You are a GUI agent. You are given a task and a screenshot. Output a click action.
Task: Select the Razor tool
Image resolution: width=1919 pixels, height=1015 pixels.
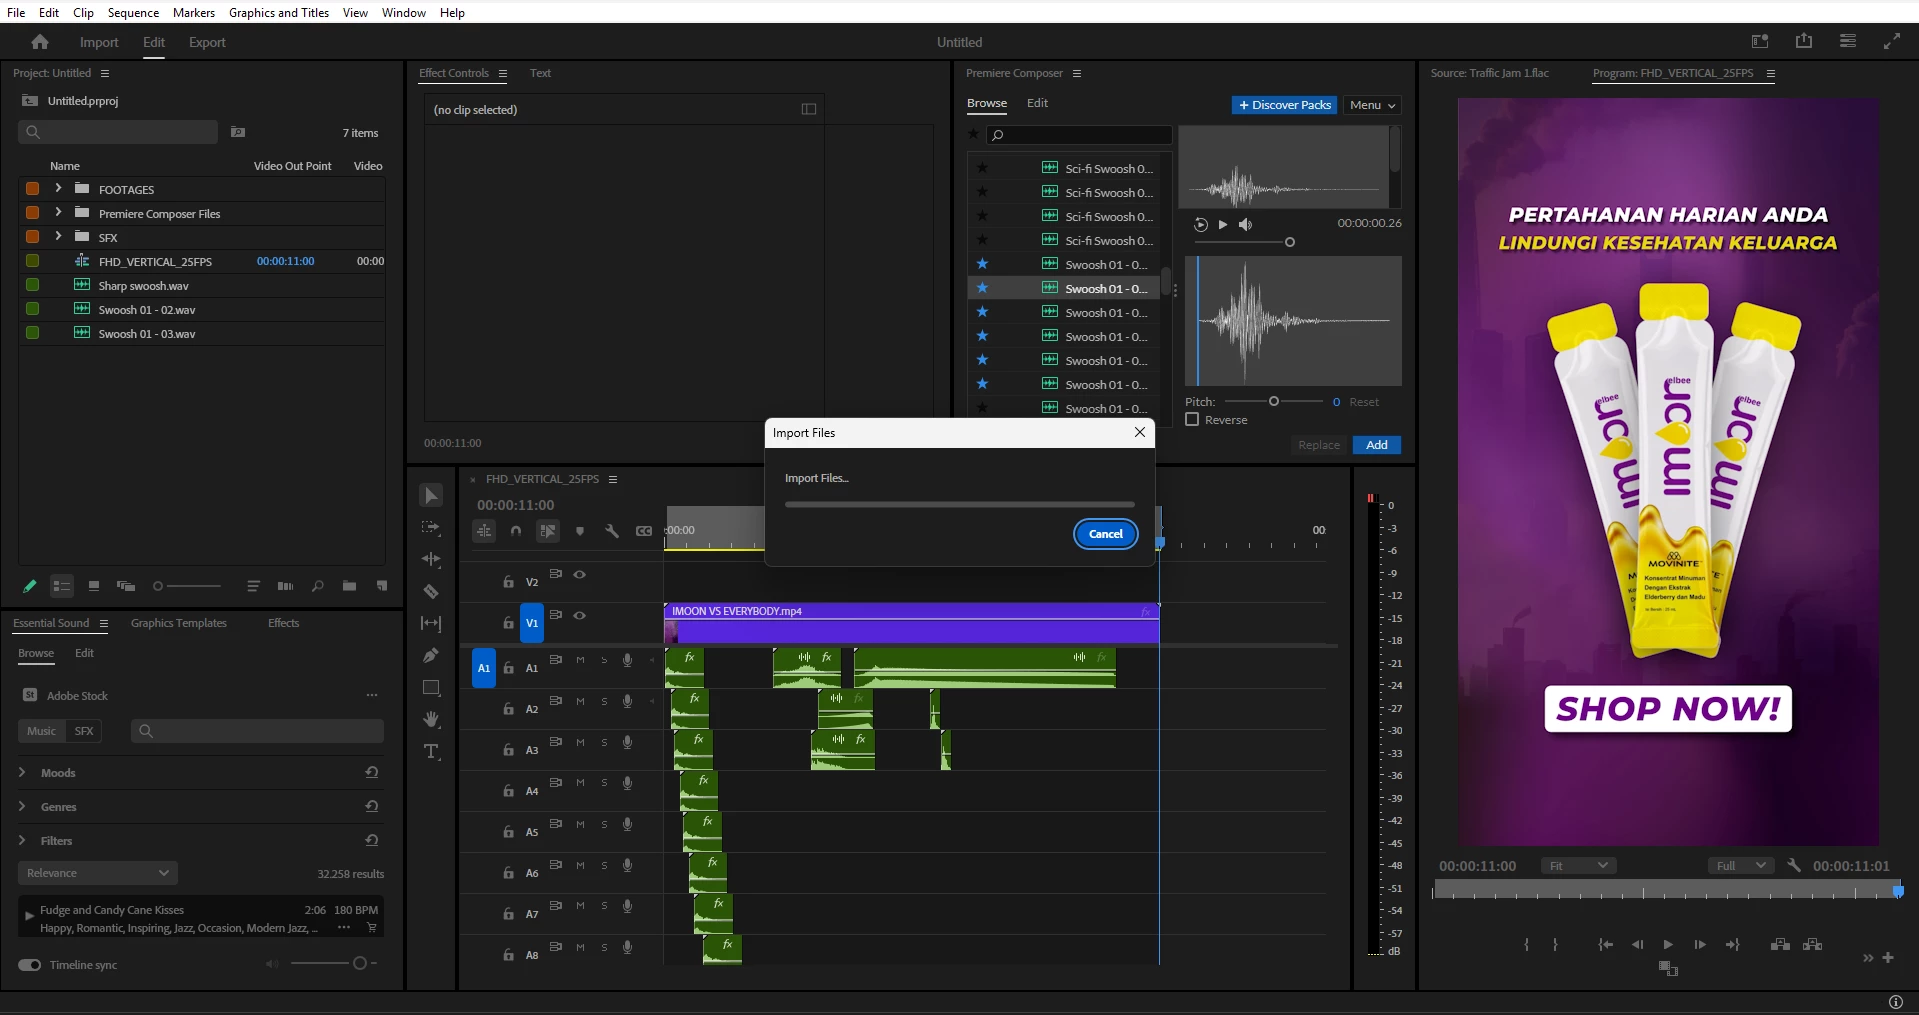431,592
